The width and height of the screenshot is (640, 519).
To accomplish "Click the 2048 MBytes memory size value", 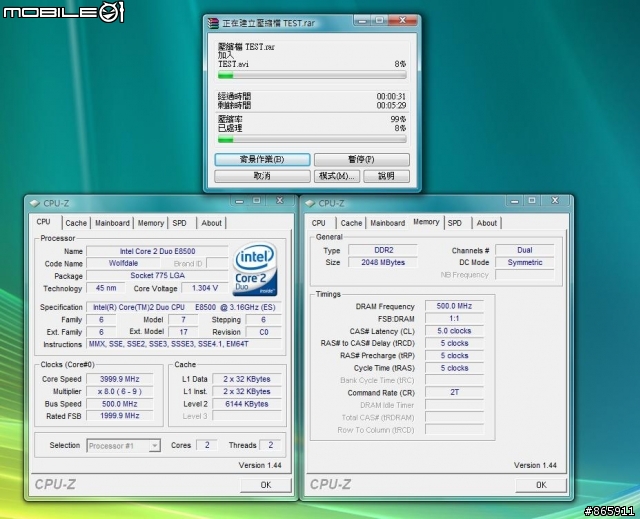I will [x=383, y=262].
